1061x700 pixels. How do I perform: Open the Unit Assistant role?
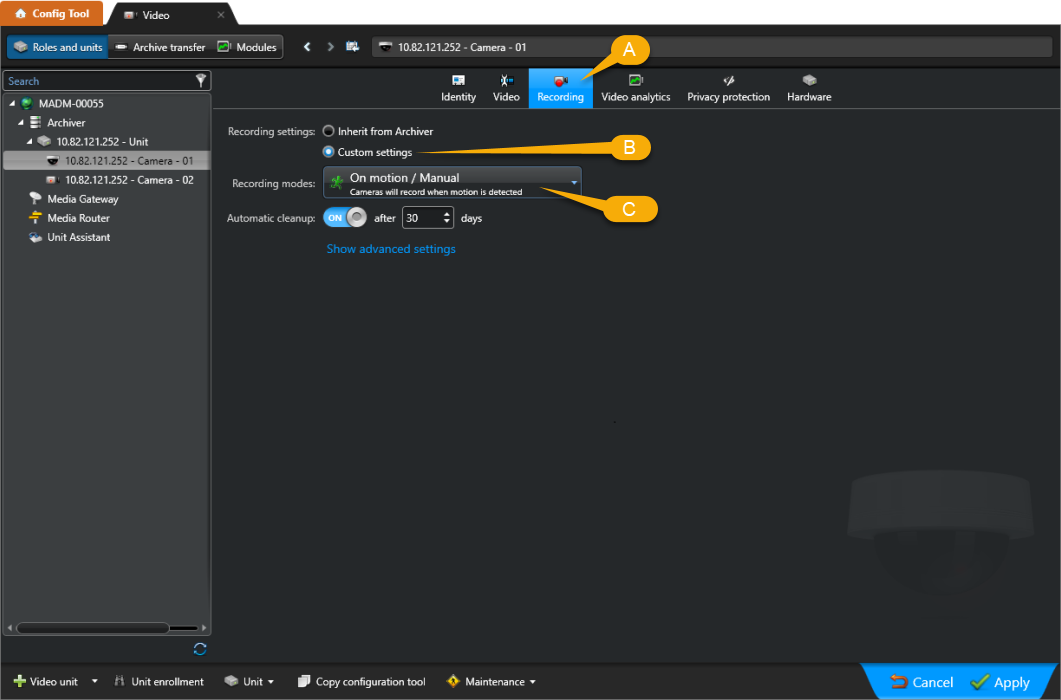33,237
